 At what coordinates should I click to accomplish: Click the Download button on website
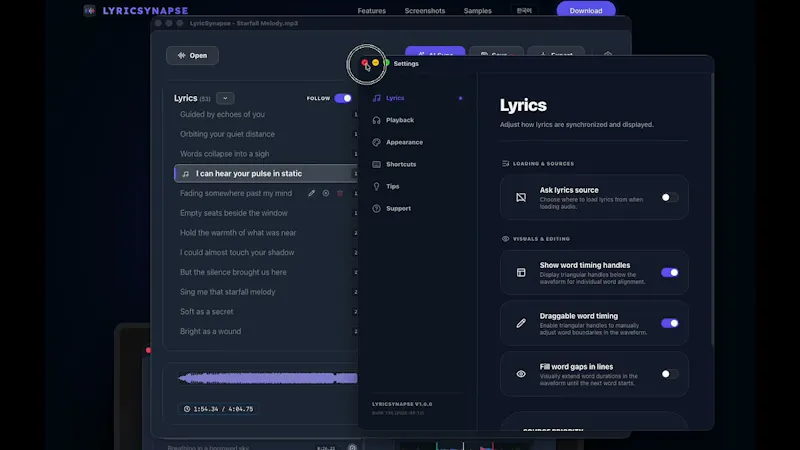(x=586, y=10)
